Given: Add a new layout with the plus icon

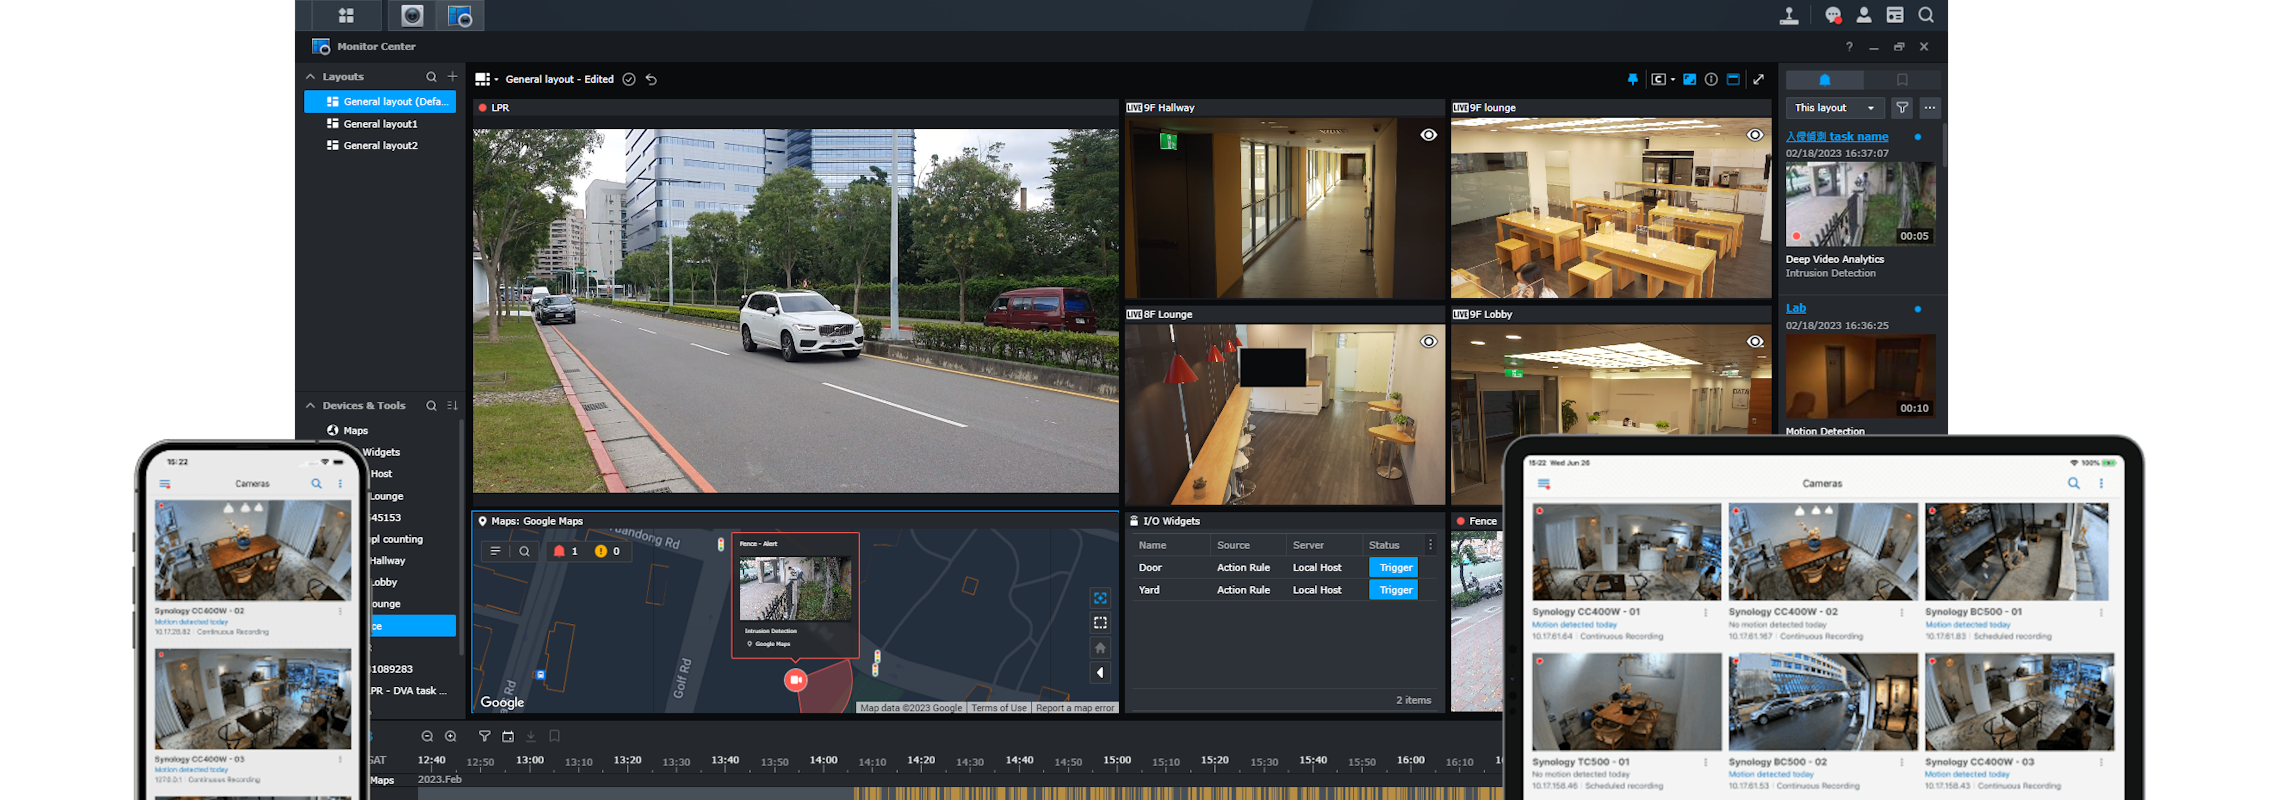Looking at the screenshot, I should coord(453,77).
